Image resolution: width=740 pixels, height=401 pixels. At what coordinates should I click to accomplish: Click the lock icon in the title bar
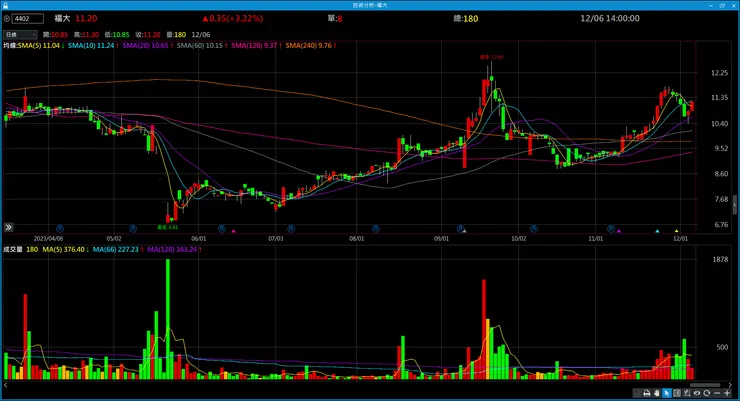(5, 5)
